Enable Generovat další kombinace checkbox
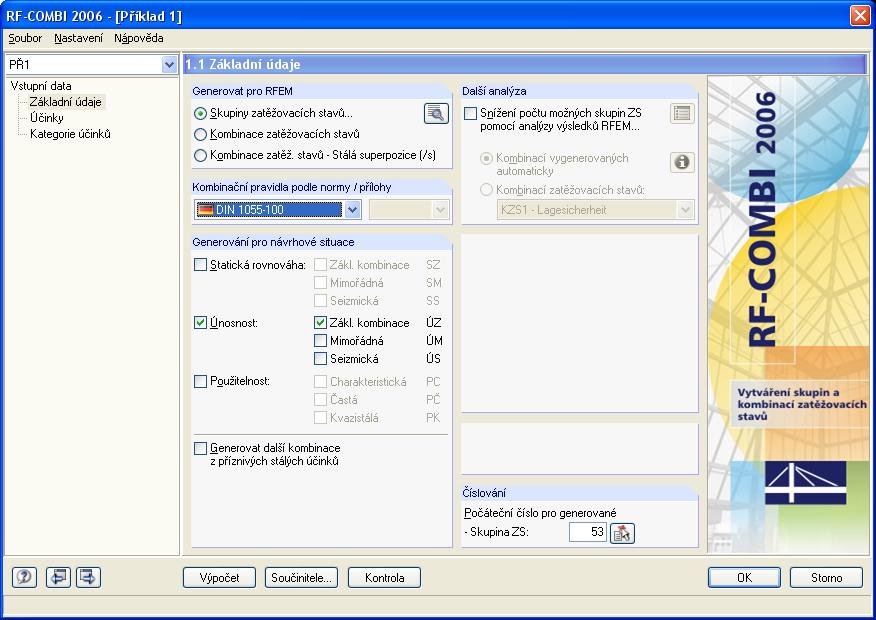Screen dimensions: 876x620 pos(200,449)
